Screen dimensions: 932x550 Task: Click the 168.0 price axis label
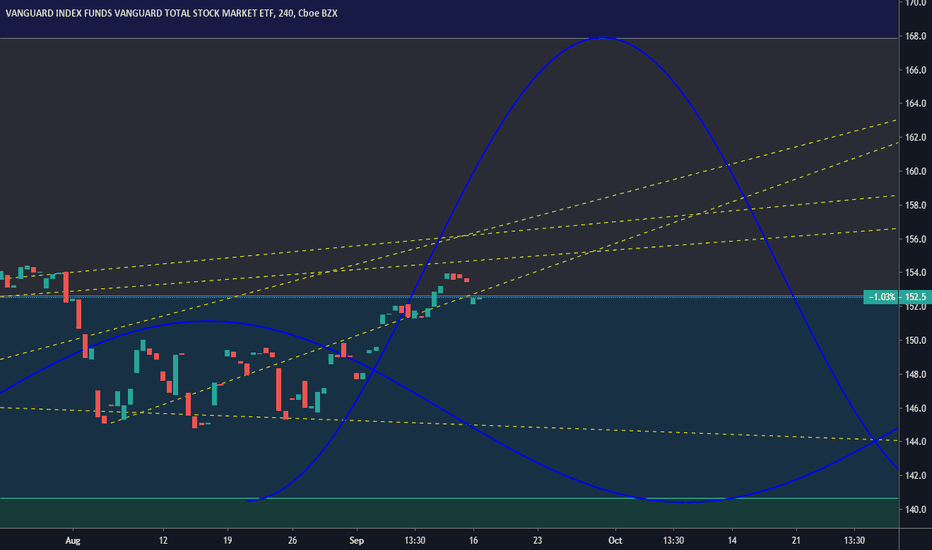tap(915, 36)
